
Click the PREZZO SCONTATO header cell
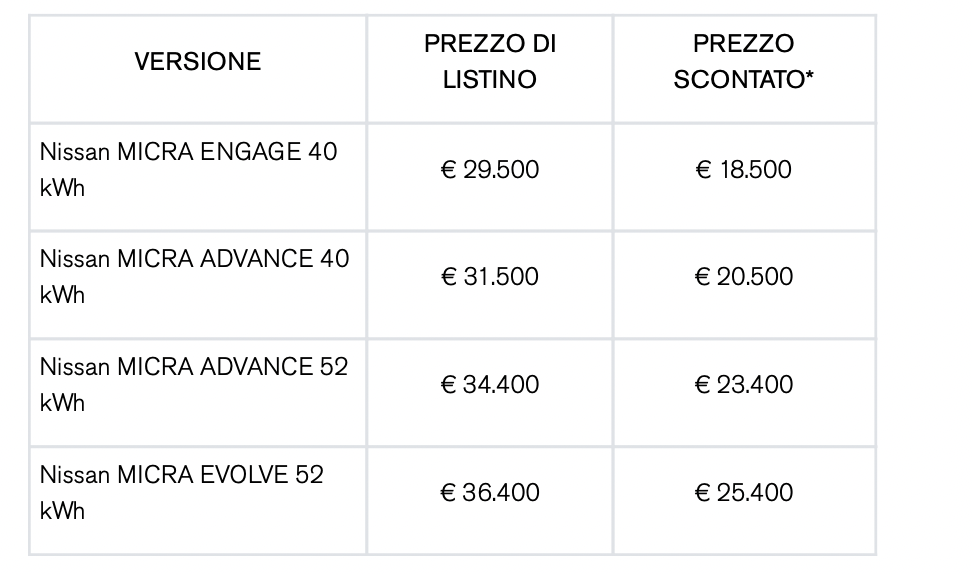pyautogui.click(x=743, y=62)
